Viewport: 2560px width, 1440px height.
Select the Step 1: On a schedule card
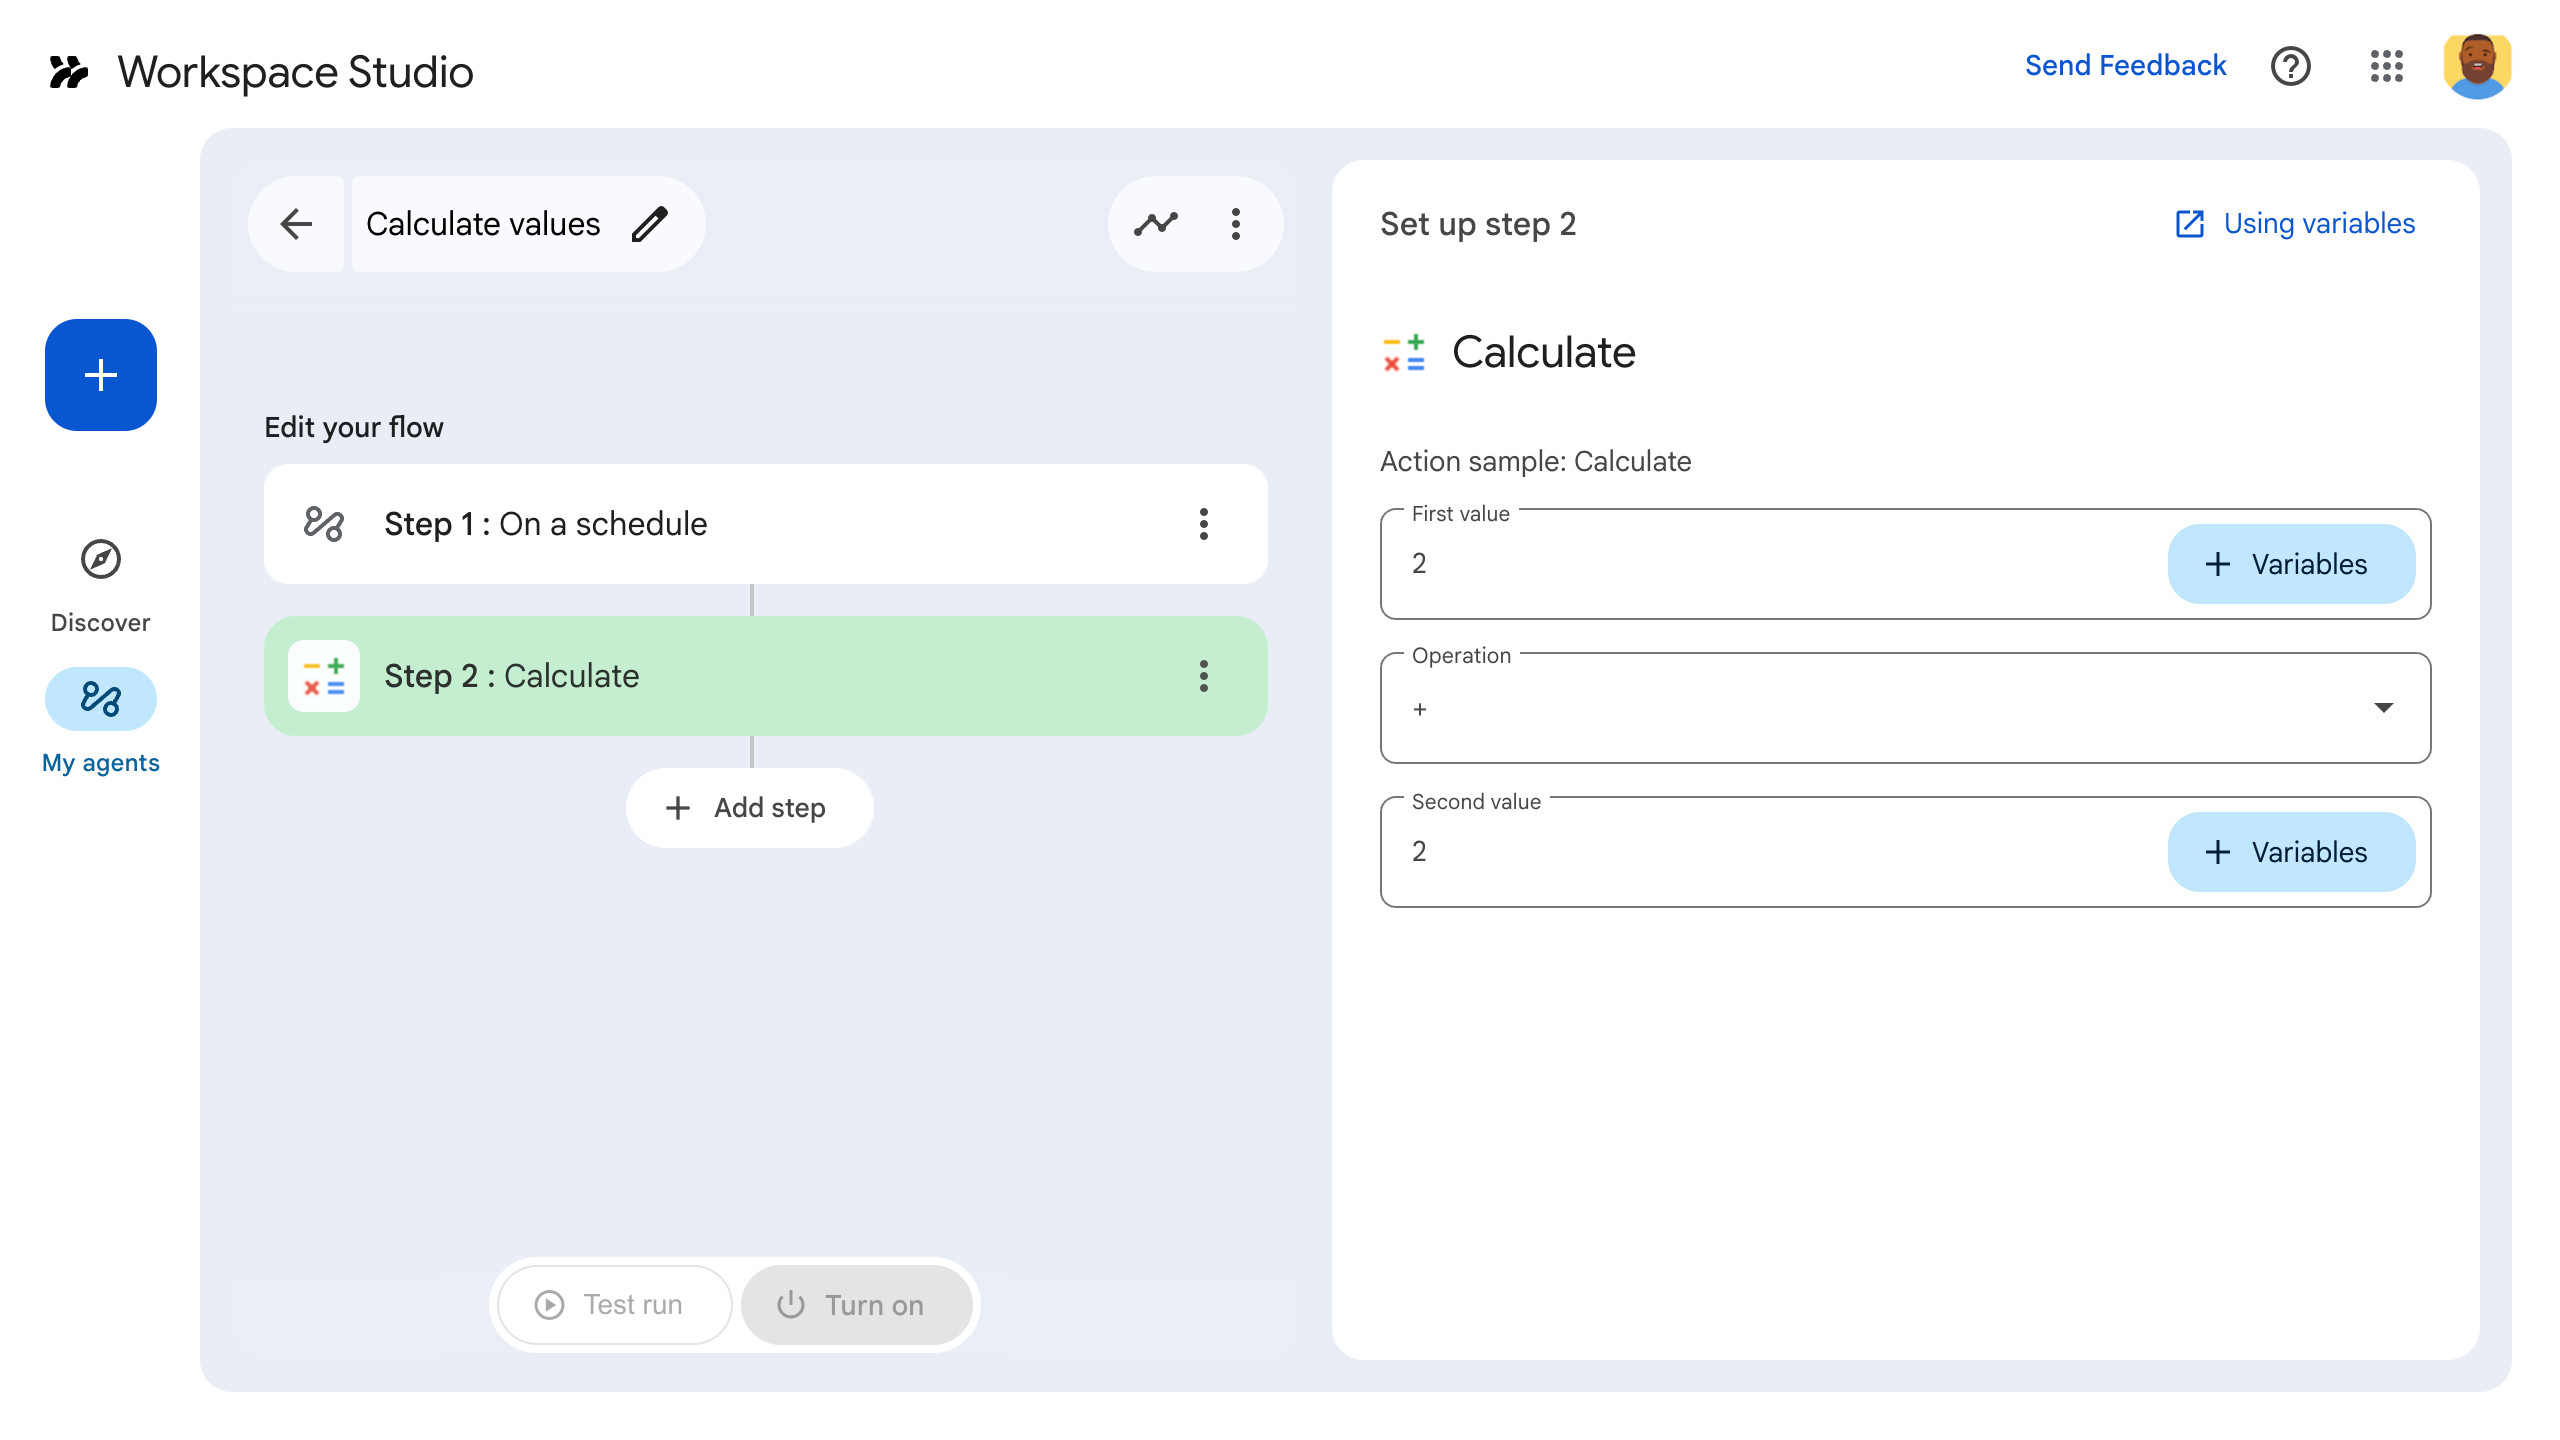[700, 524]
